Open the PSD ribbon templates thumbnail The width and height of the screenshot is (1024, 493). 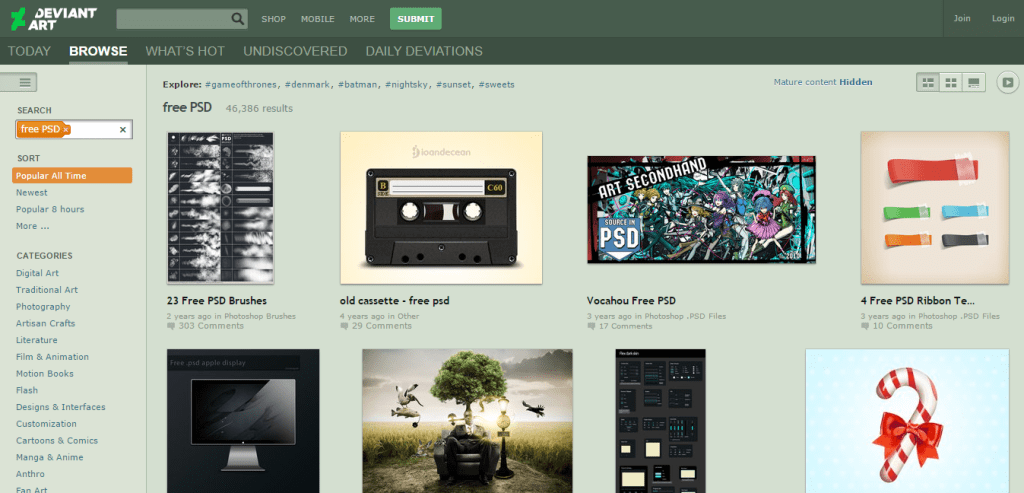(935, 208)
